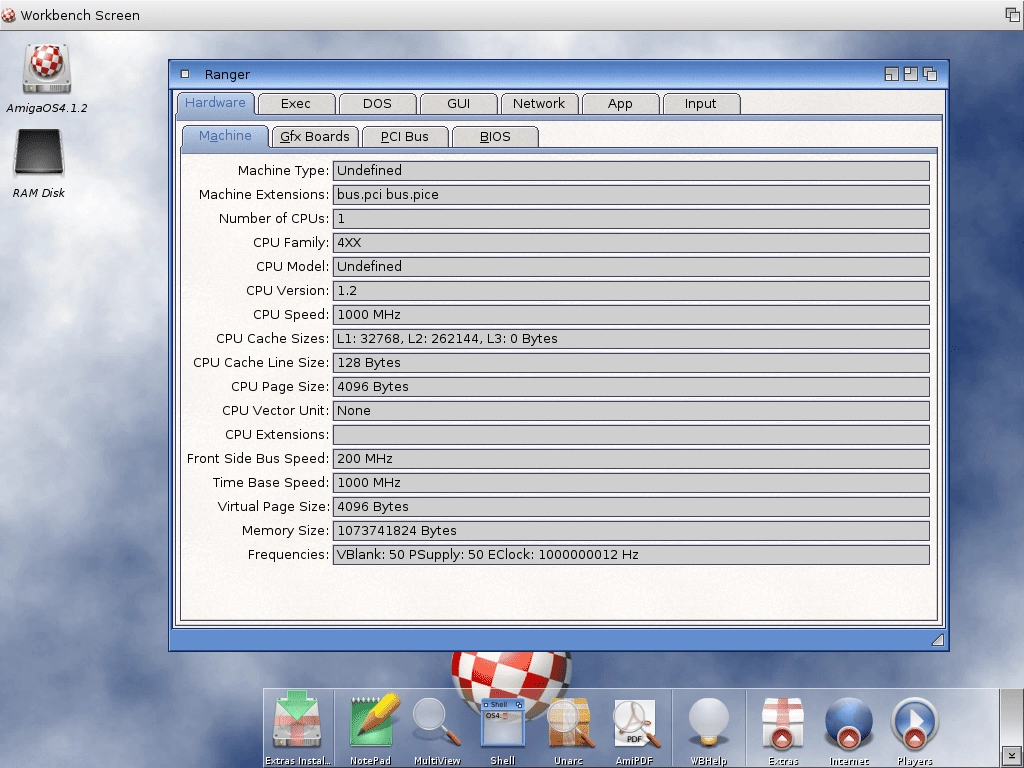Click CPU Vector Unit field 'None'

632,411
